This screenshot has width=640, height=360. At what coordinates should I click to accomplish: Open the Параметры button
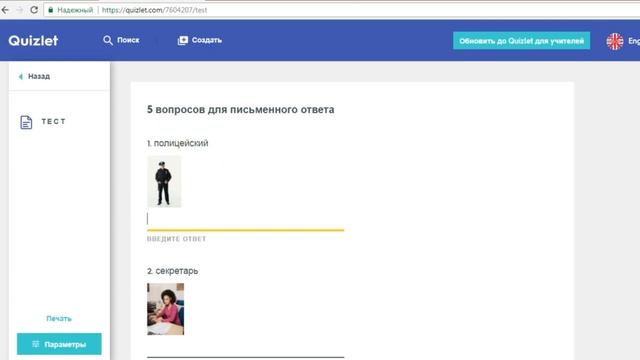pos(59,344)
